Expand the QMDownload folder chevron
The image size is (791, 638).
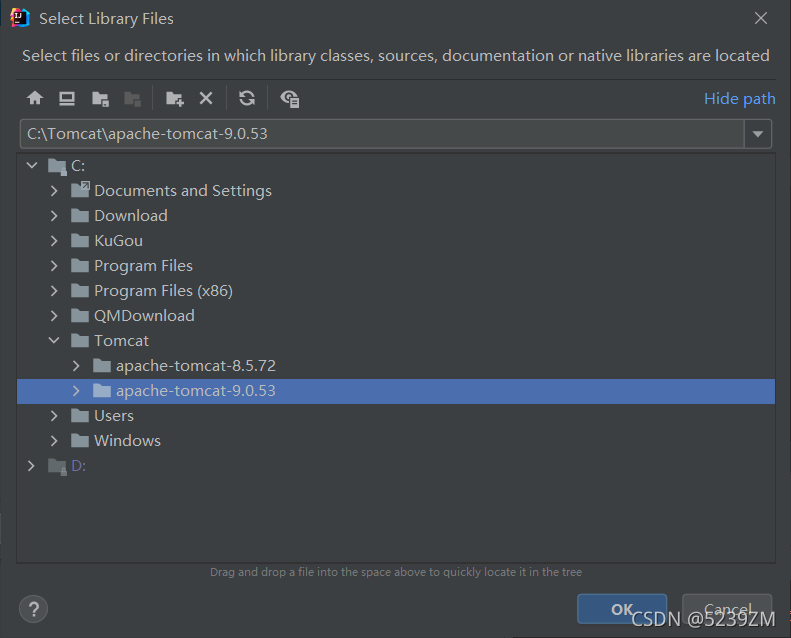pos(54,316)
